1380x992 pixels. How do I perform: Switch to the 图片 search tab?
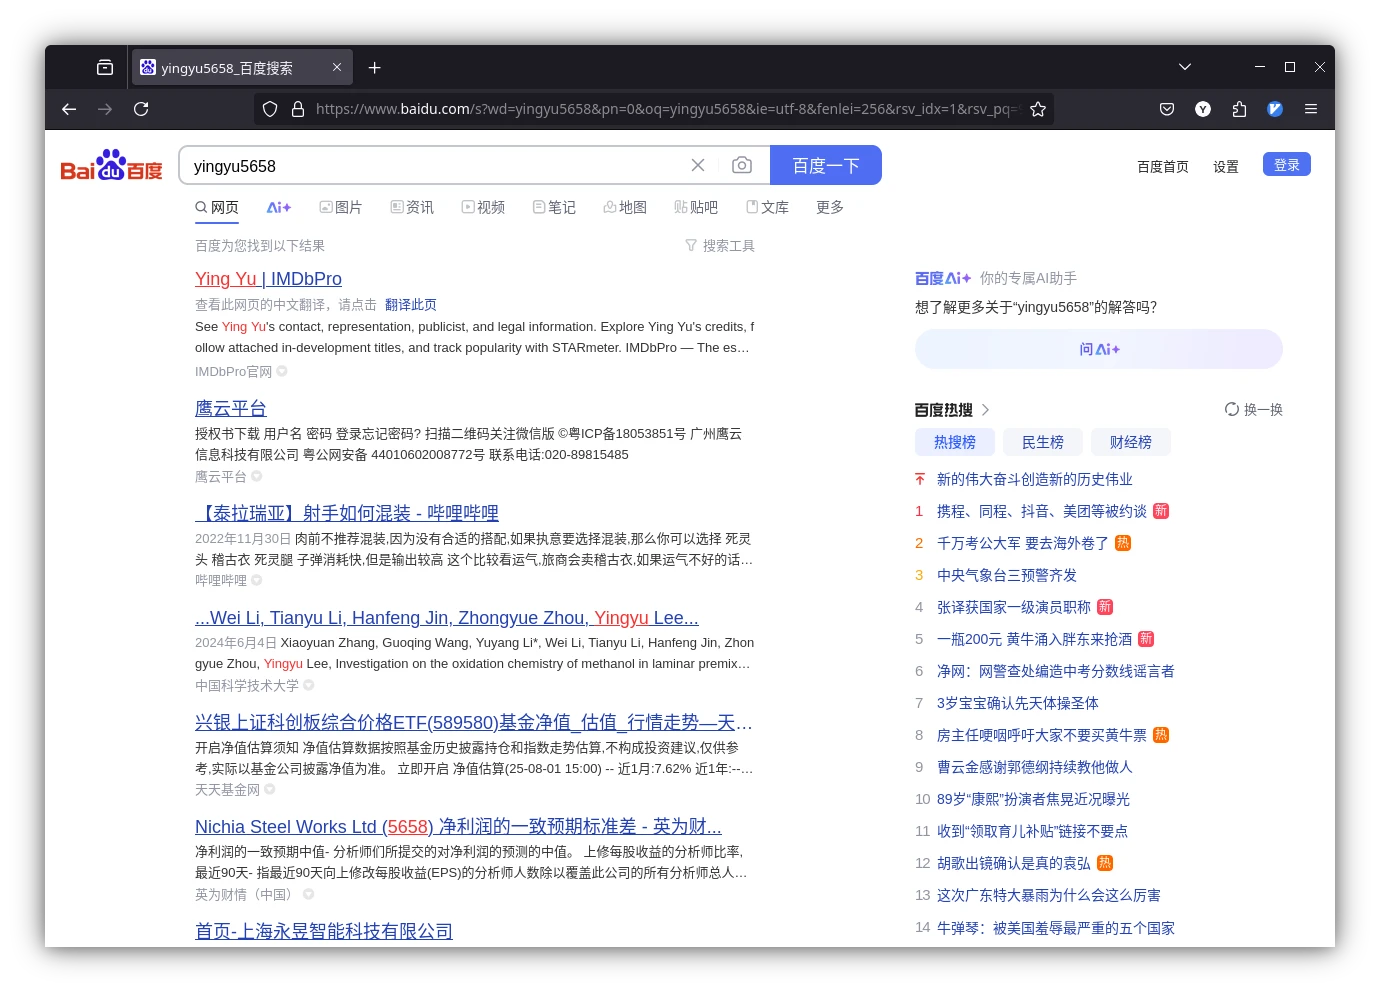click(x=340, y=207)
